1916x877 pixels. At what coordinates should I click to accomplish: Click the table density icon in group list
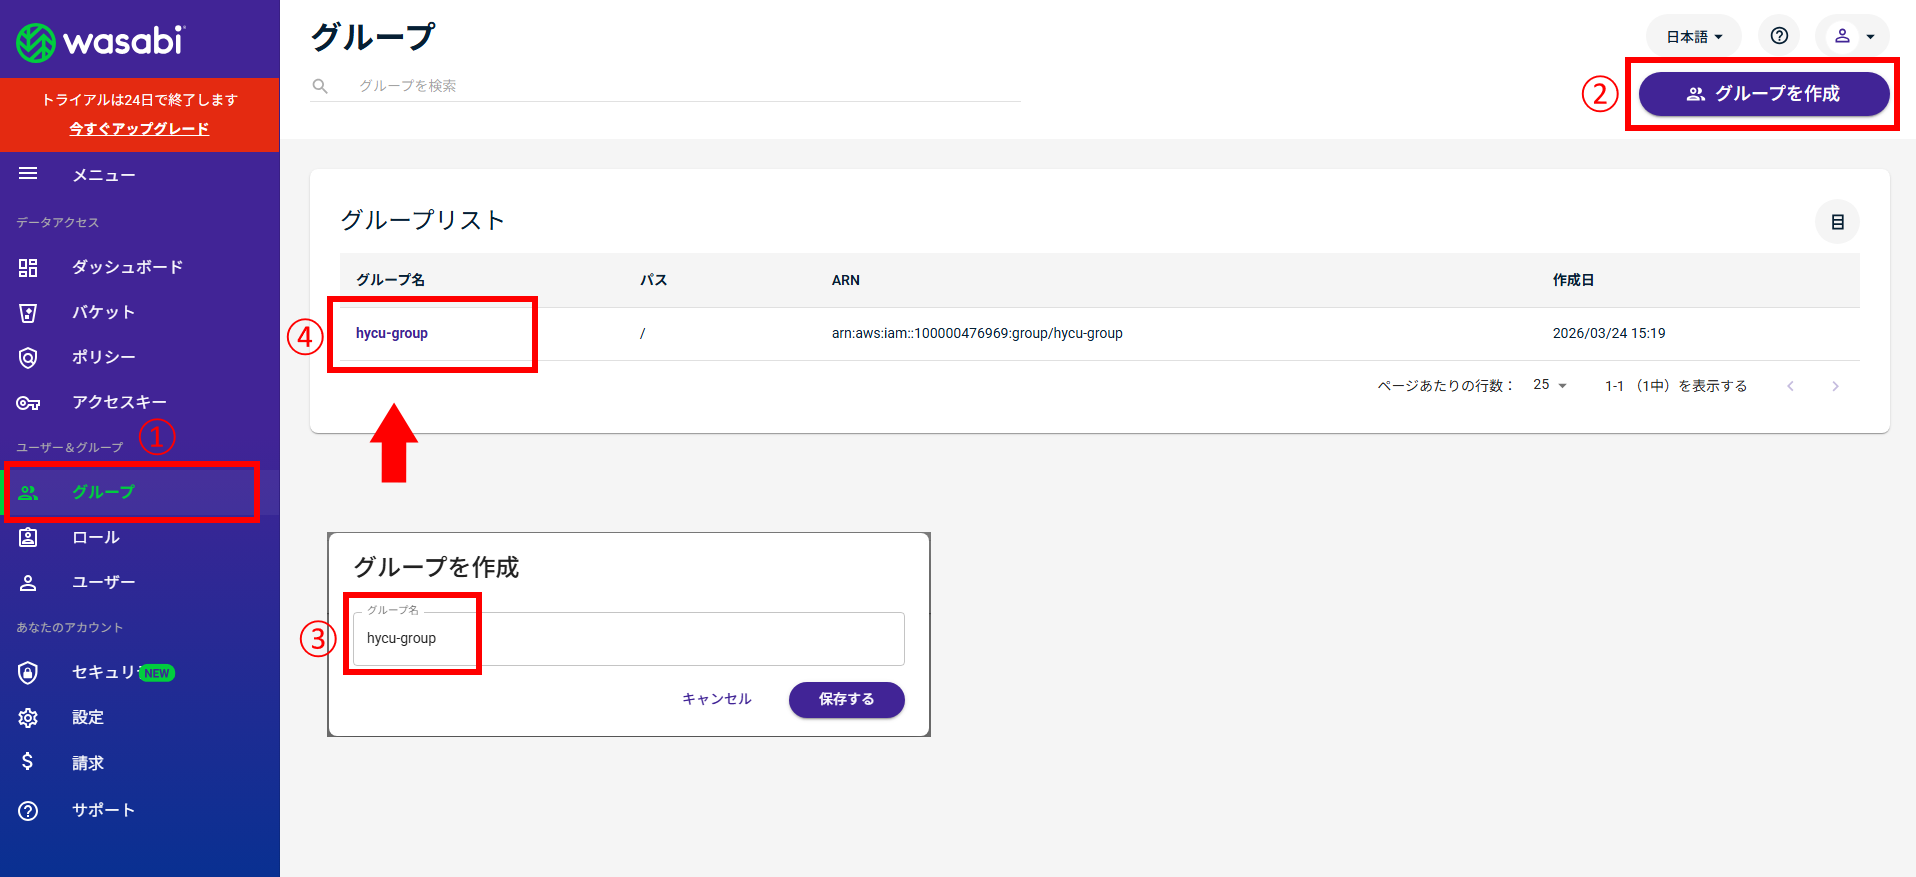point(1837,222)
